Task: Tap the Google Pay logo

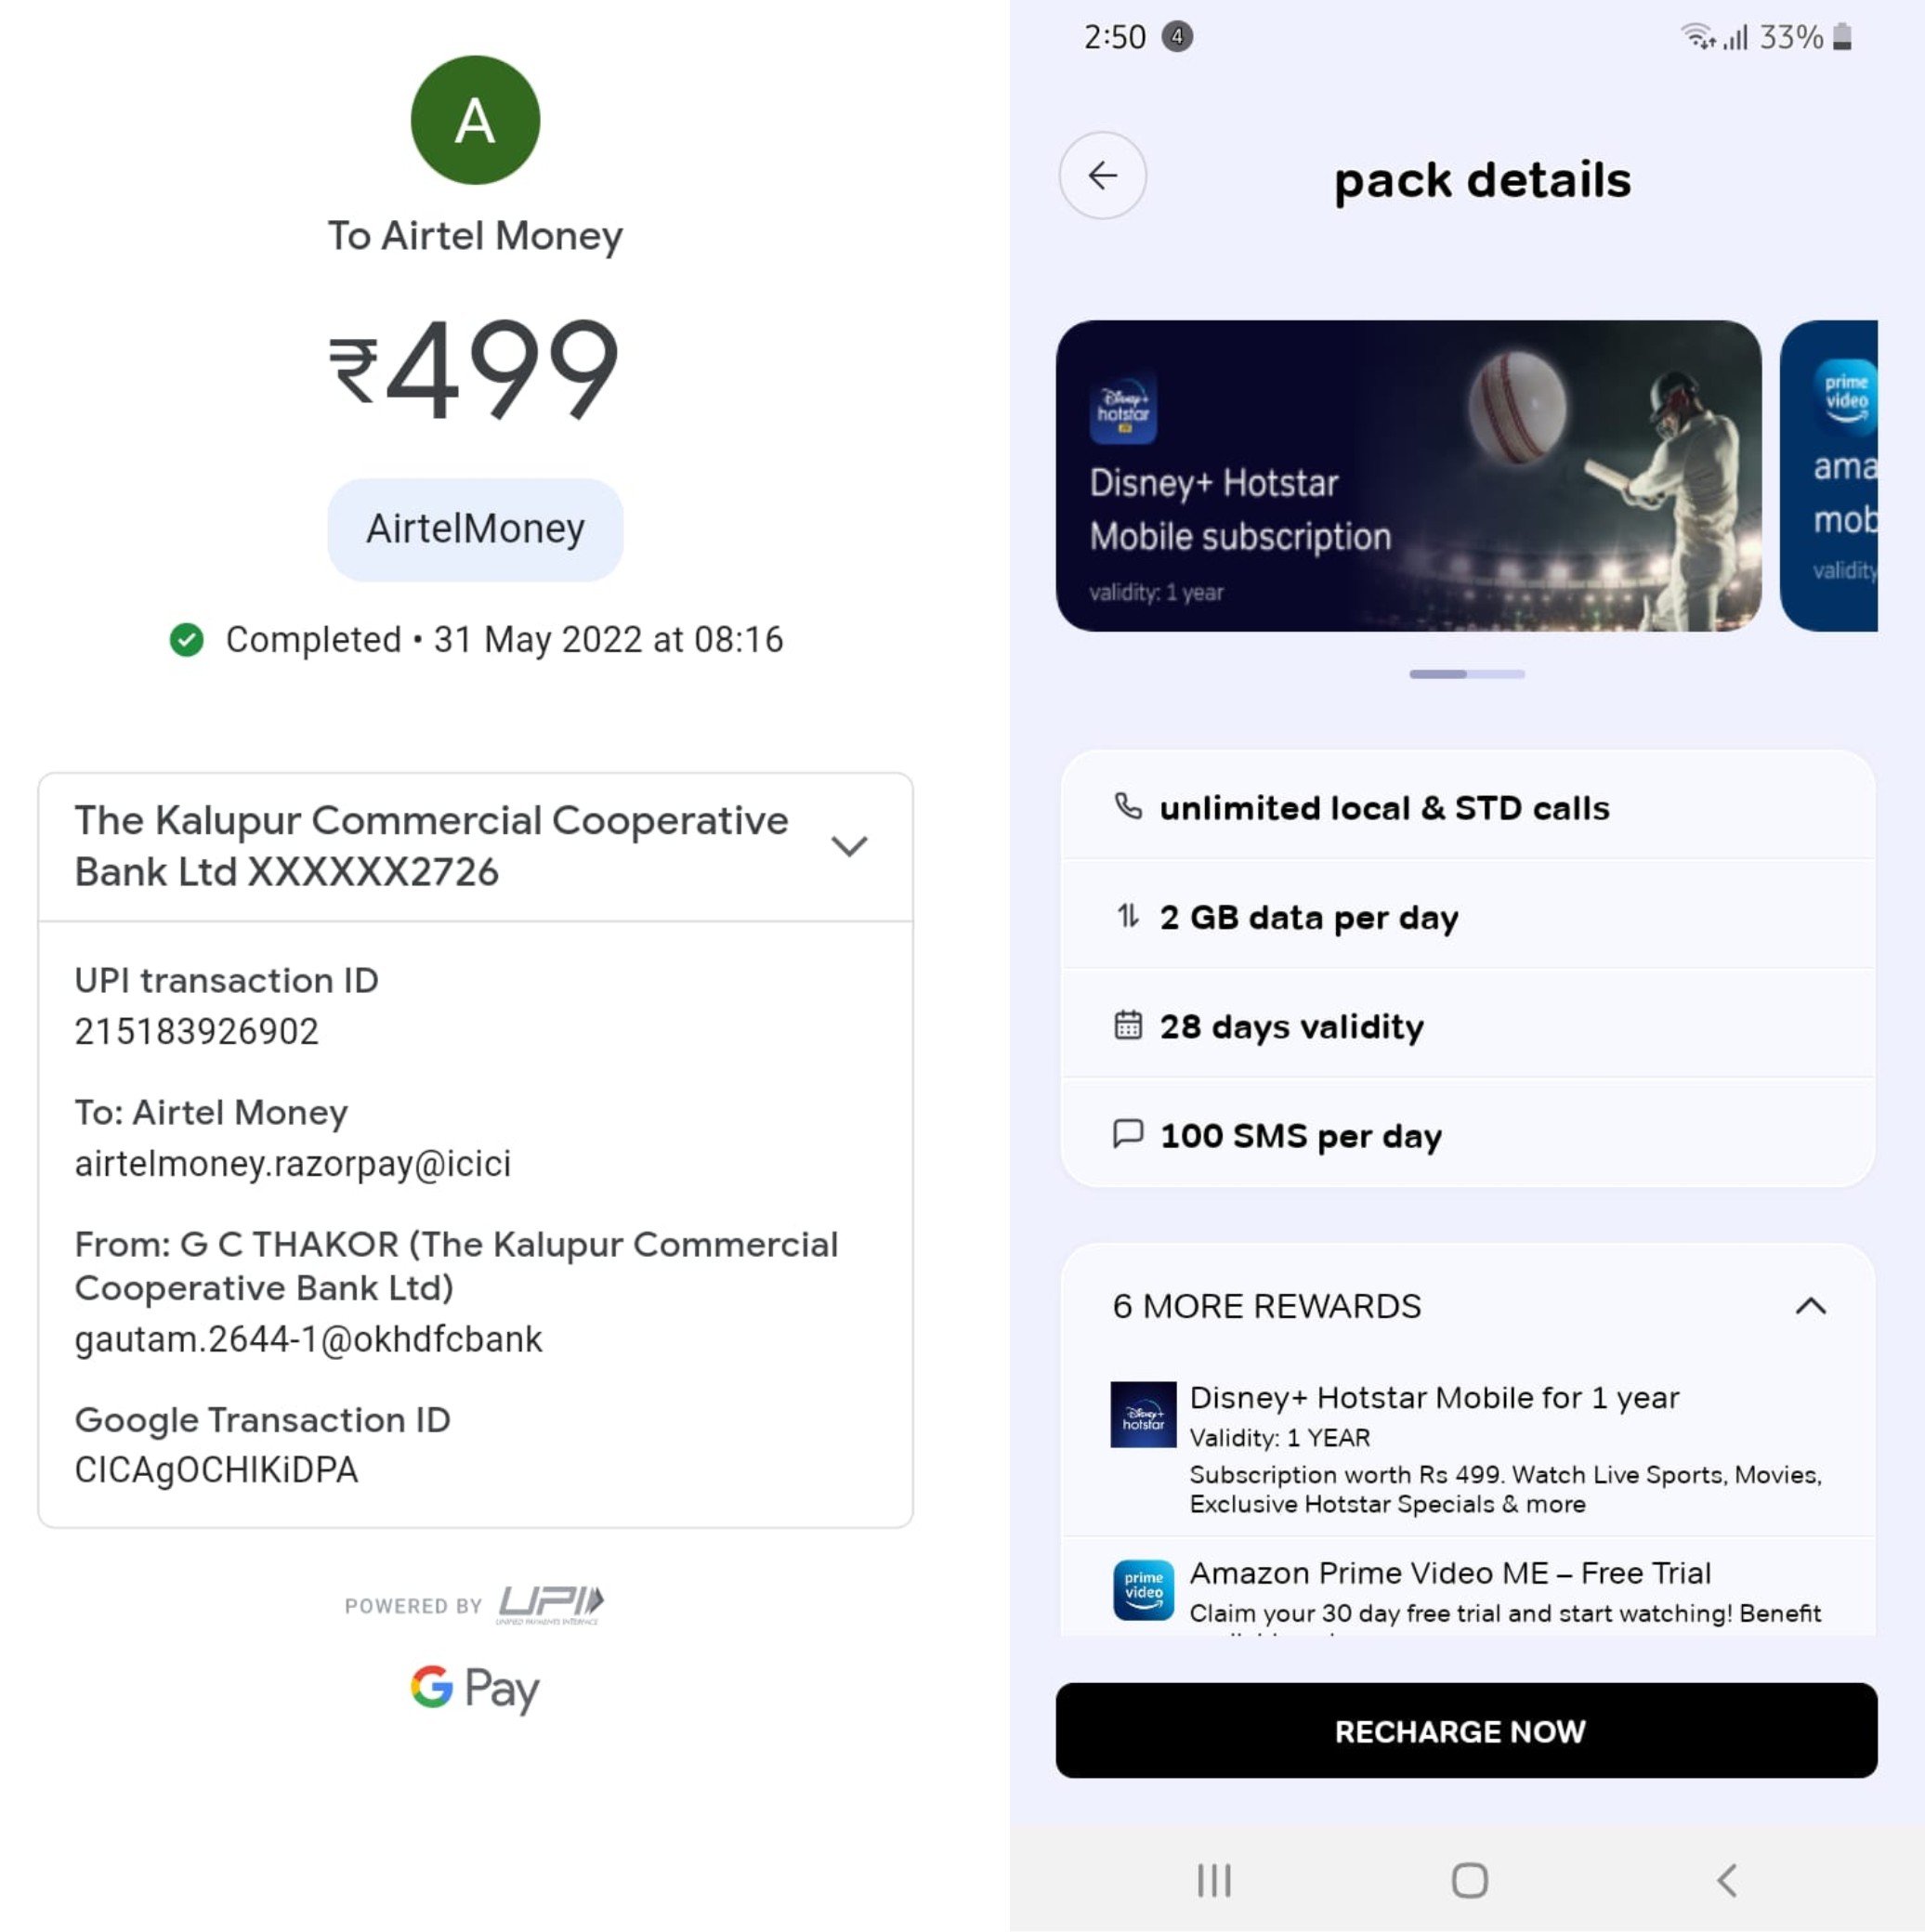Action: click(x=475, y=1688)
